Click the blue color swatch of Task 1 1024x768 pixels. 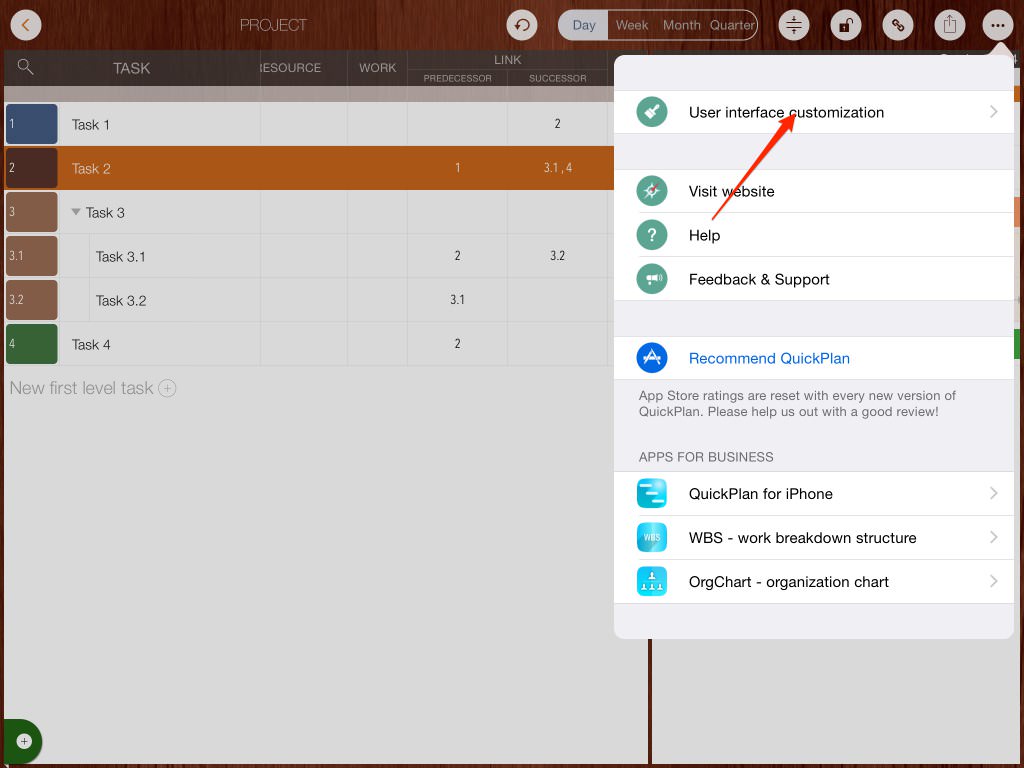click(x=32, y=124)
